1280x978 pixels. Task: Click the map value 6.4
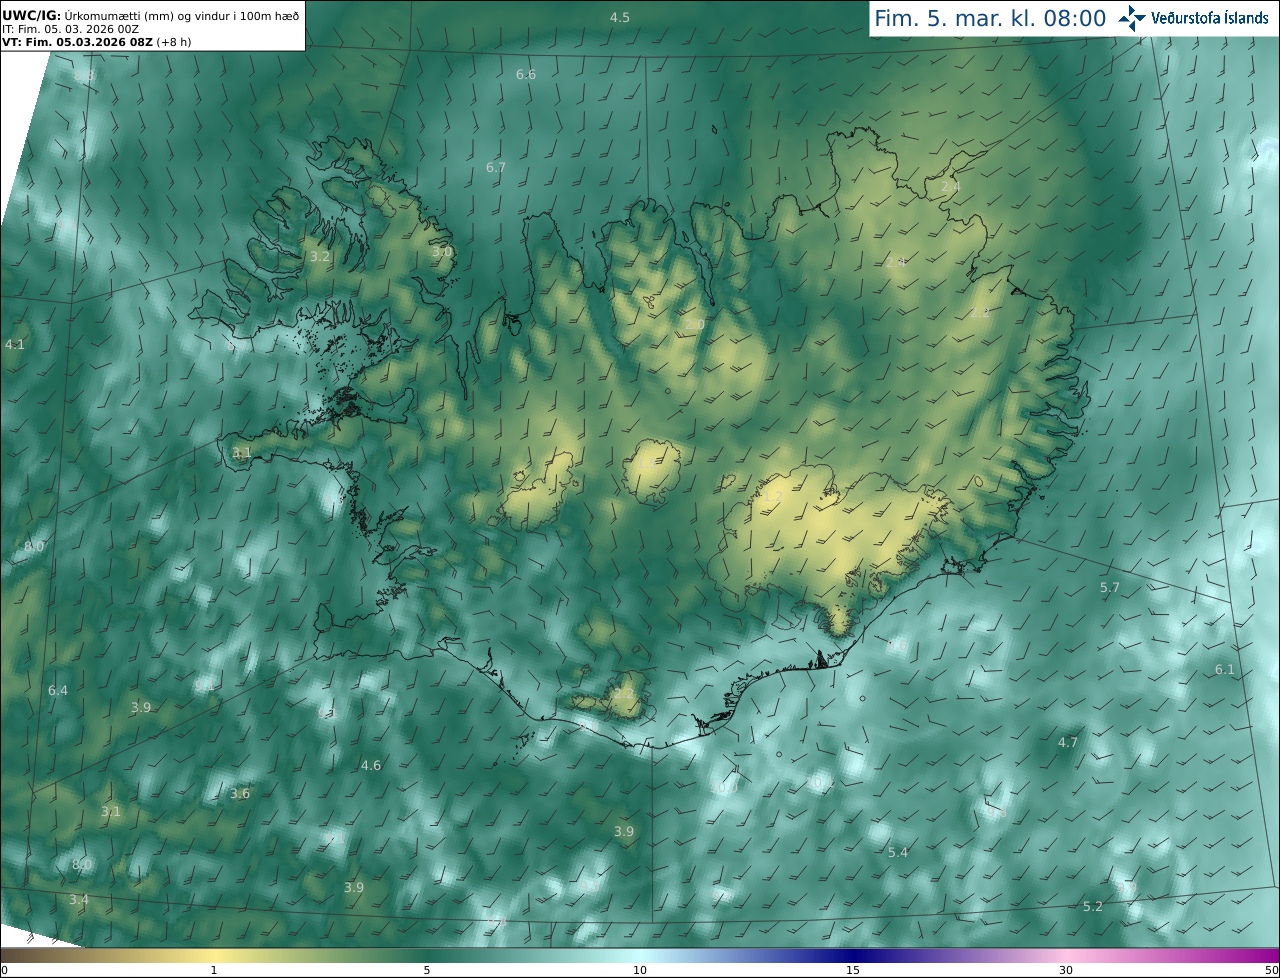(x=58, y=690)
